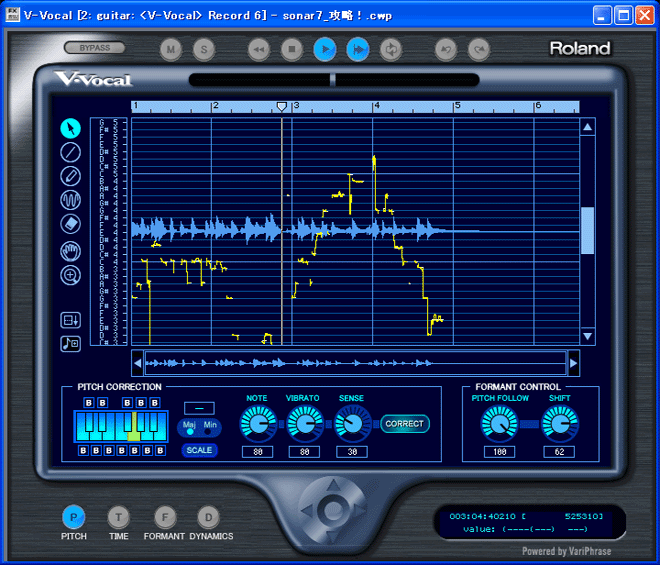
Task: Click the left arrow on navigation pad
Action: pyautogui.click(x=307, y=511)
